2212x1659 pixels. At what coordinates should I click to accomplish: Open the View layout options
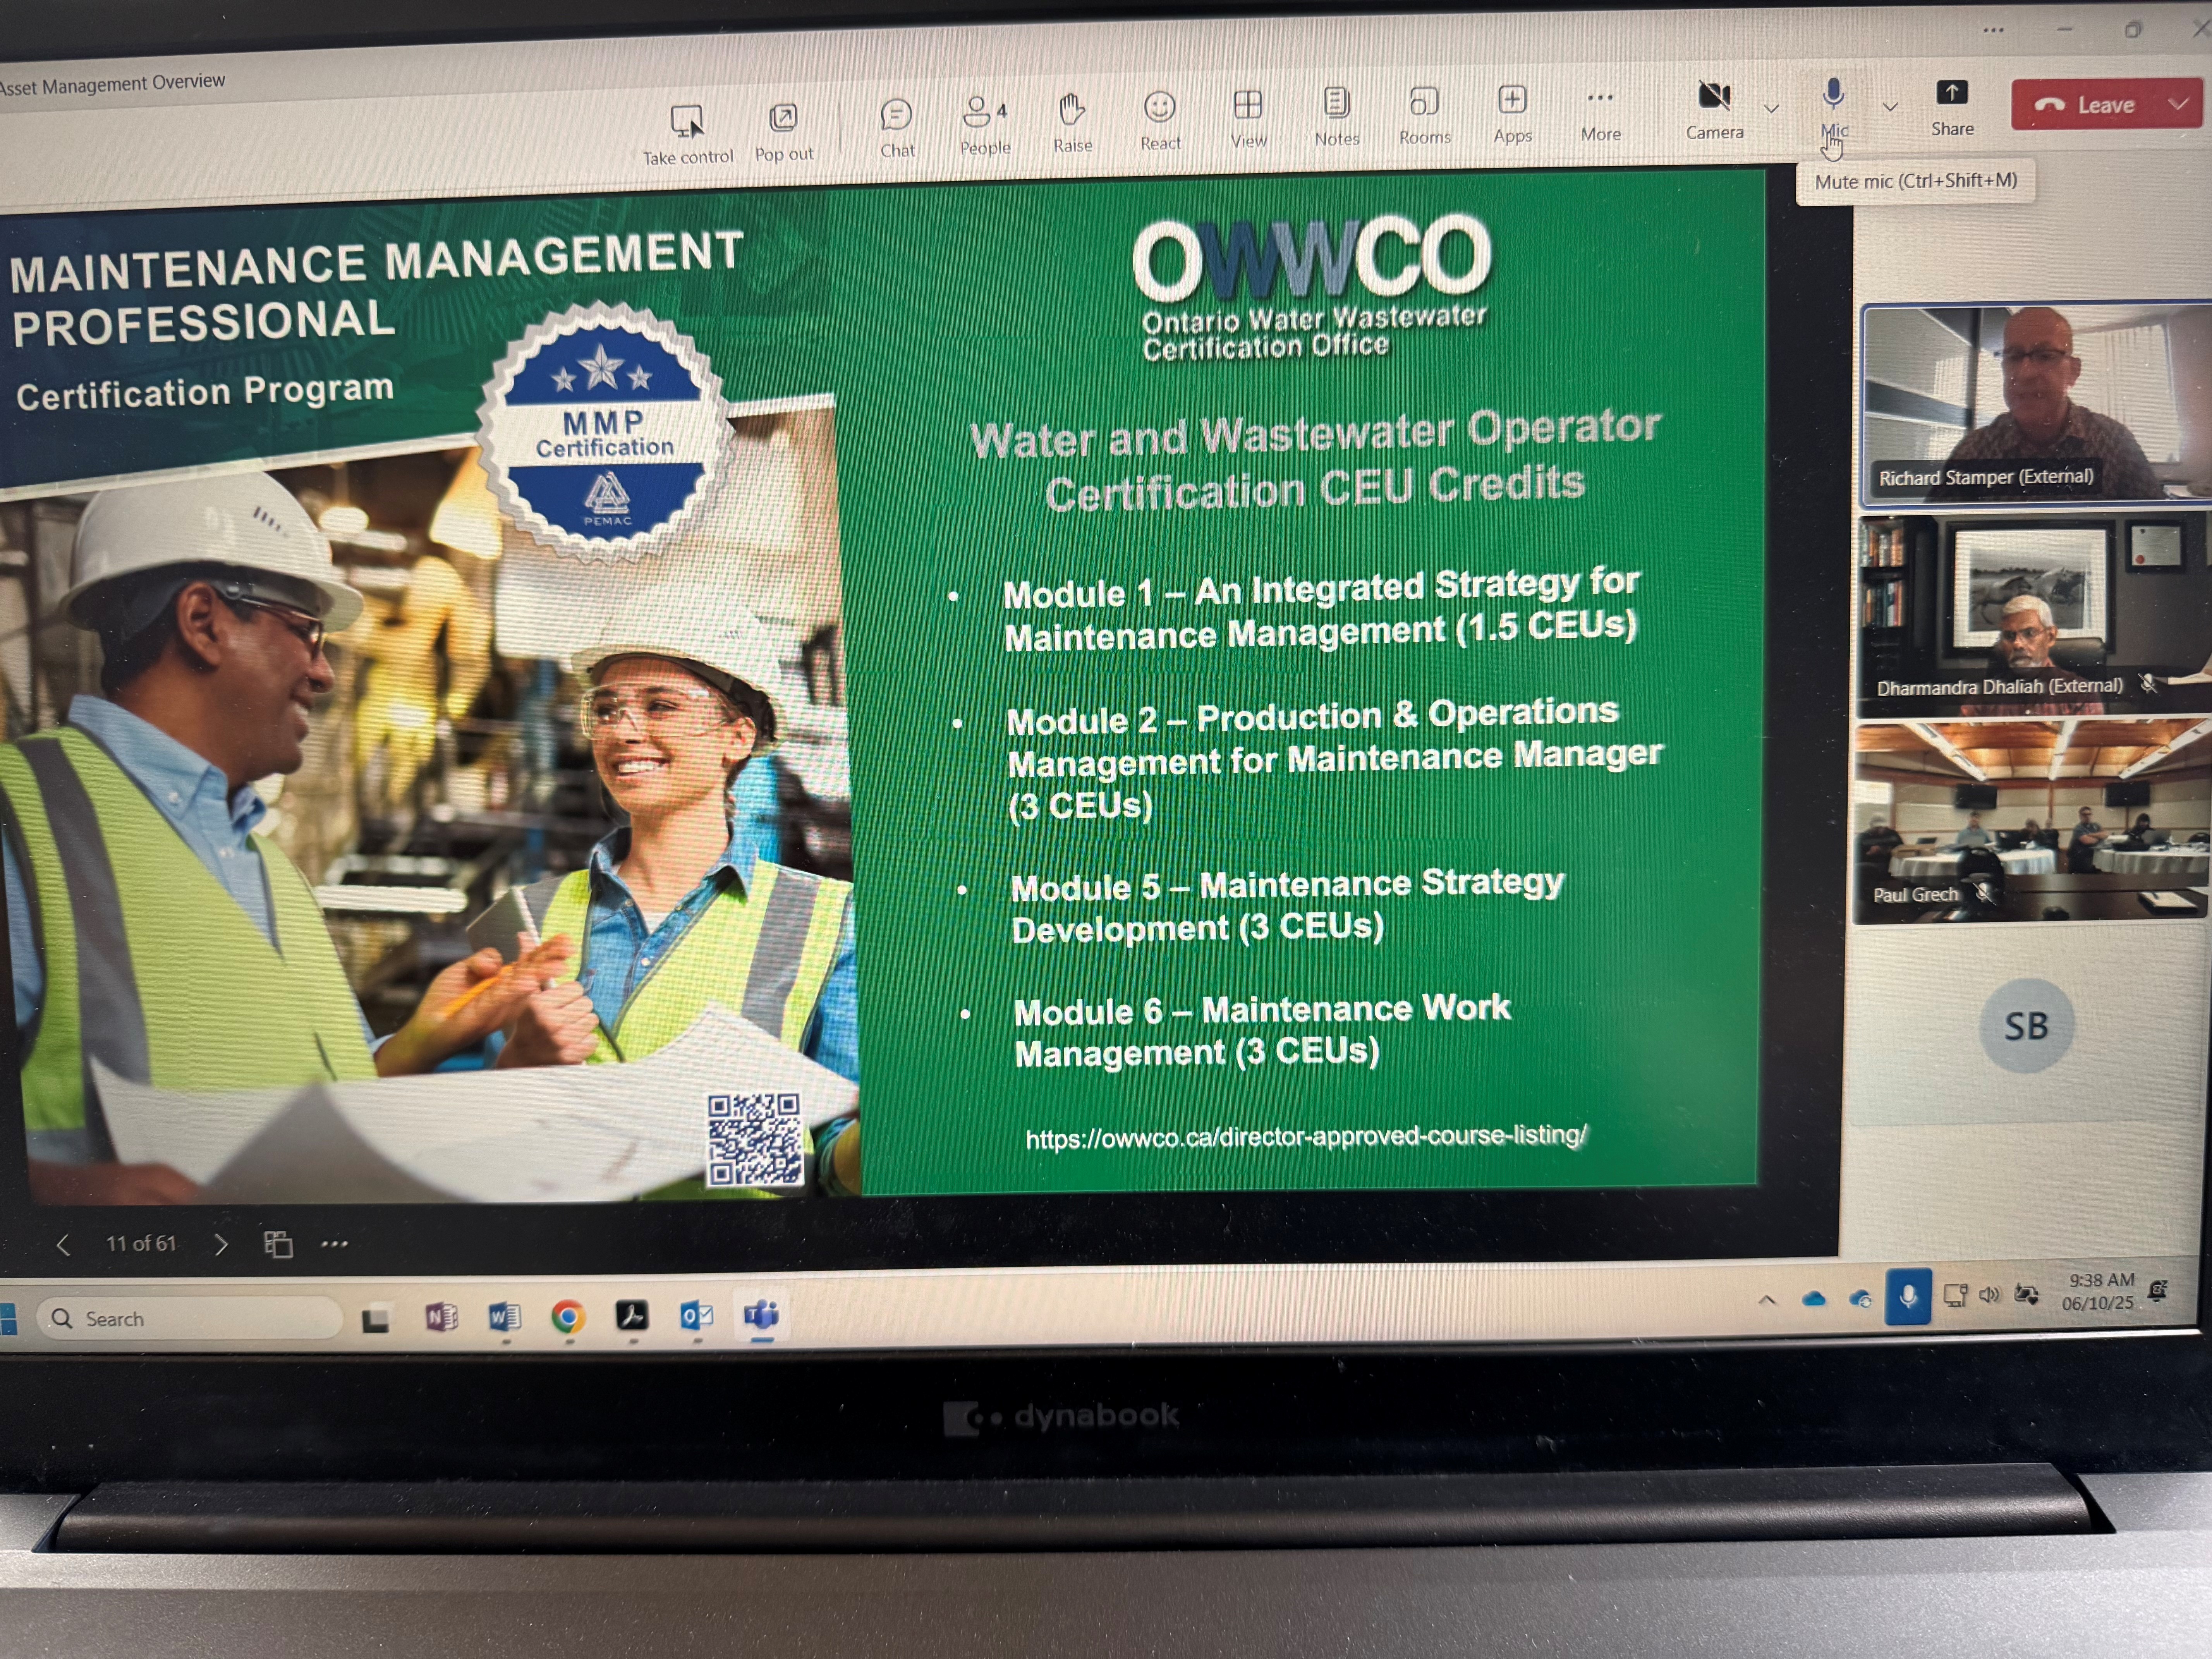(1248, 119)
